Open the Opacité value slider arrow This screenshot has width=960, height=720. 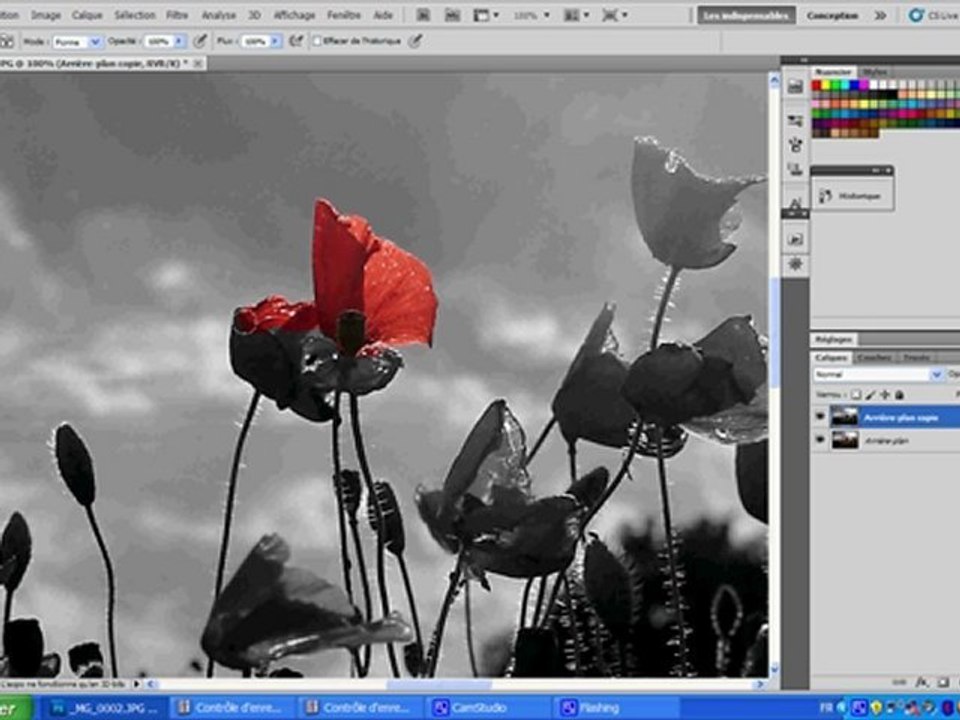pyautogui.click(x=179, y=42)
